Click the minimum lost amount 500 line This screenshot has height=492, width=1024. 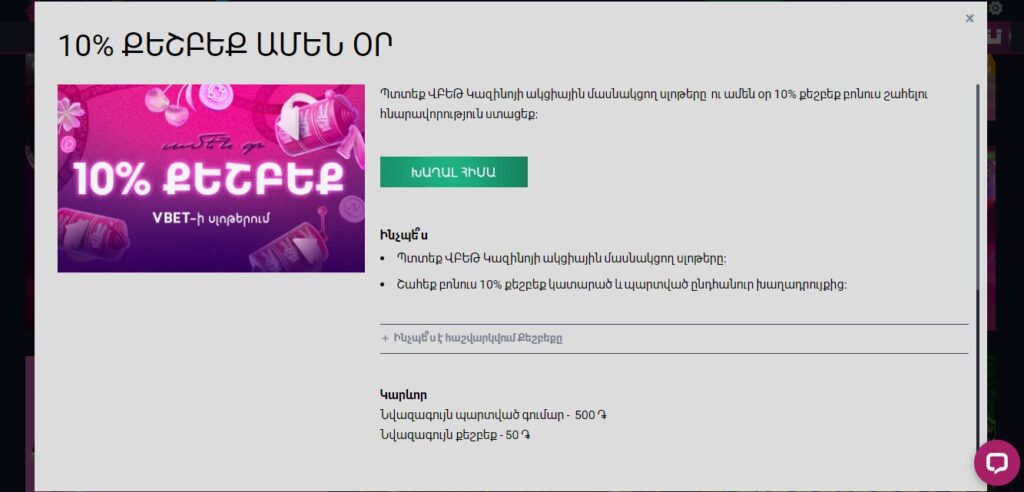(x=493, y=415)
